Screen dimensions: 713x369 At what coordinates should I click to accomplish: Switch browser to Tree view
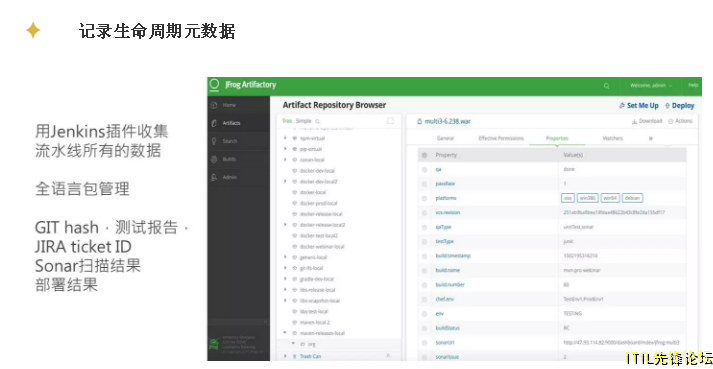287,121
